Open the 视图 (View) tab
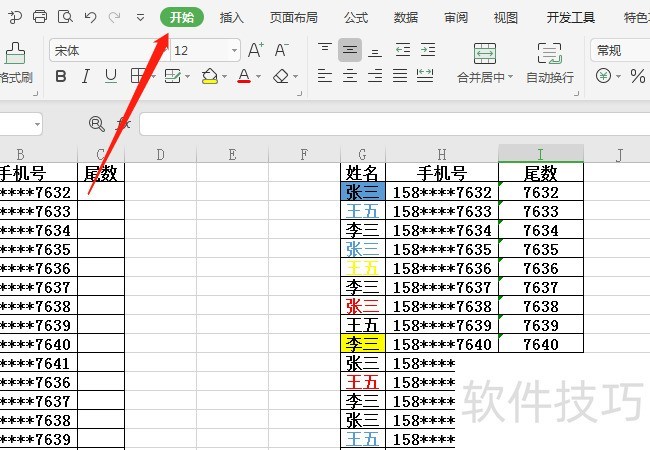The image size is (650, 450). [505, 17]
